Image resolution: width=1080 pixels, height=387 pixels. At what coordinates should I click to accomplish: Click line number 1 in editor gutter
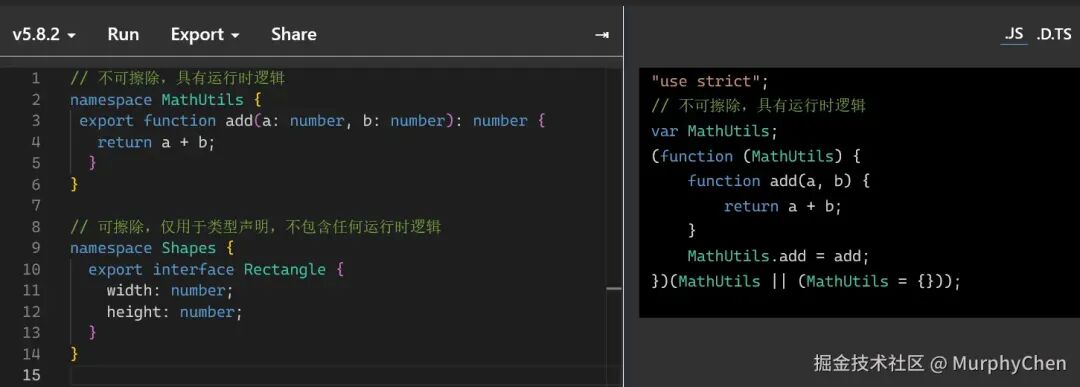point(35,79)
